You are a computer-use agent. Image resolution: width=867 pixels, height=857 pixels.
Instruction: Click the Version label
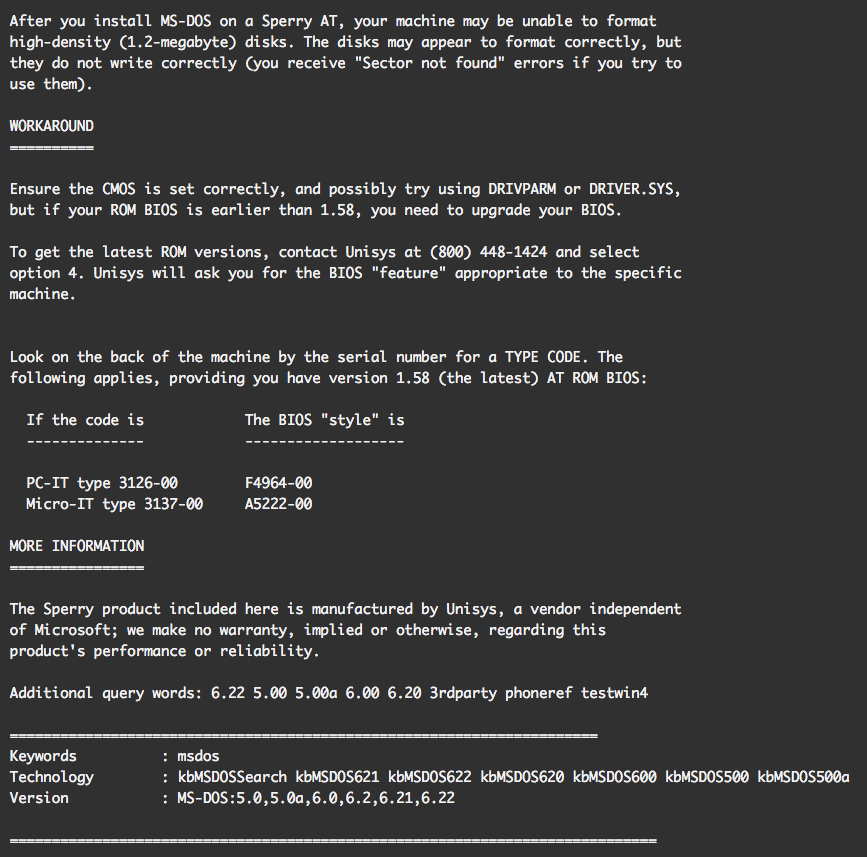click(x=39, y=798)
